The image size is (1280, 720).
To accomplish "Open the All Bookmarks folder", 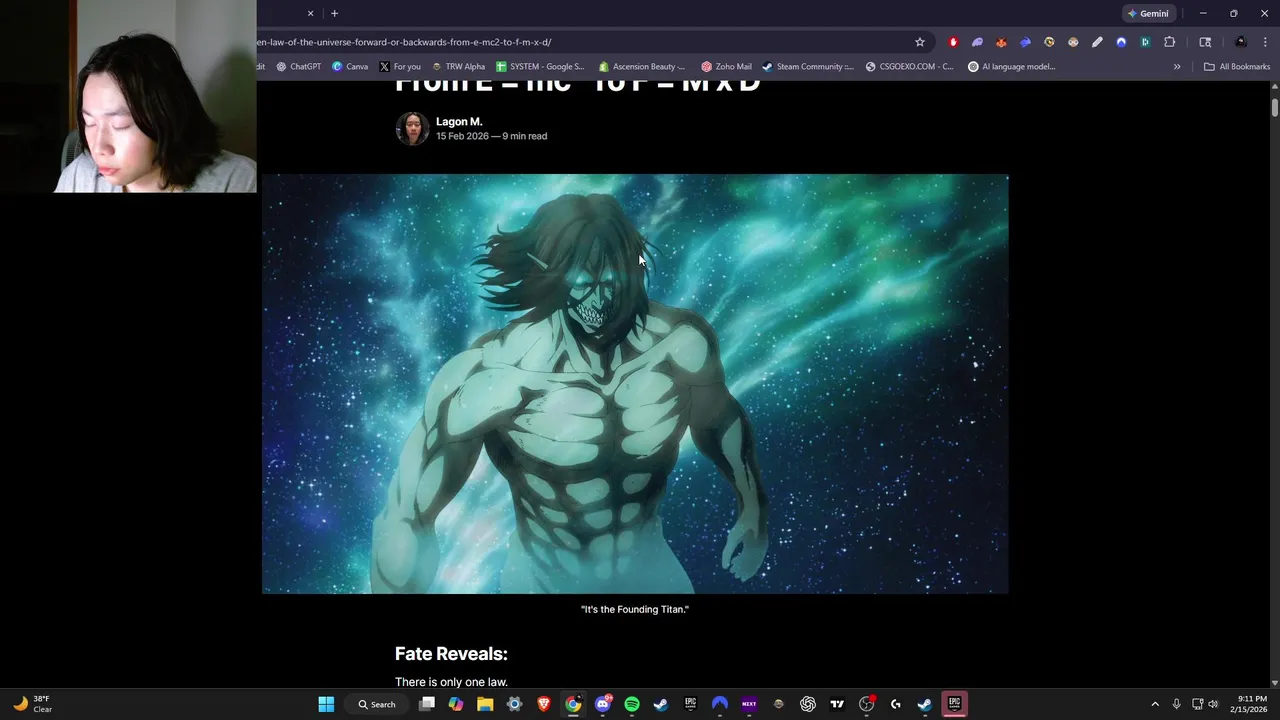I will click(1237, 67).
